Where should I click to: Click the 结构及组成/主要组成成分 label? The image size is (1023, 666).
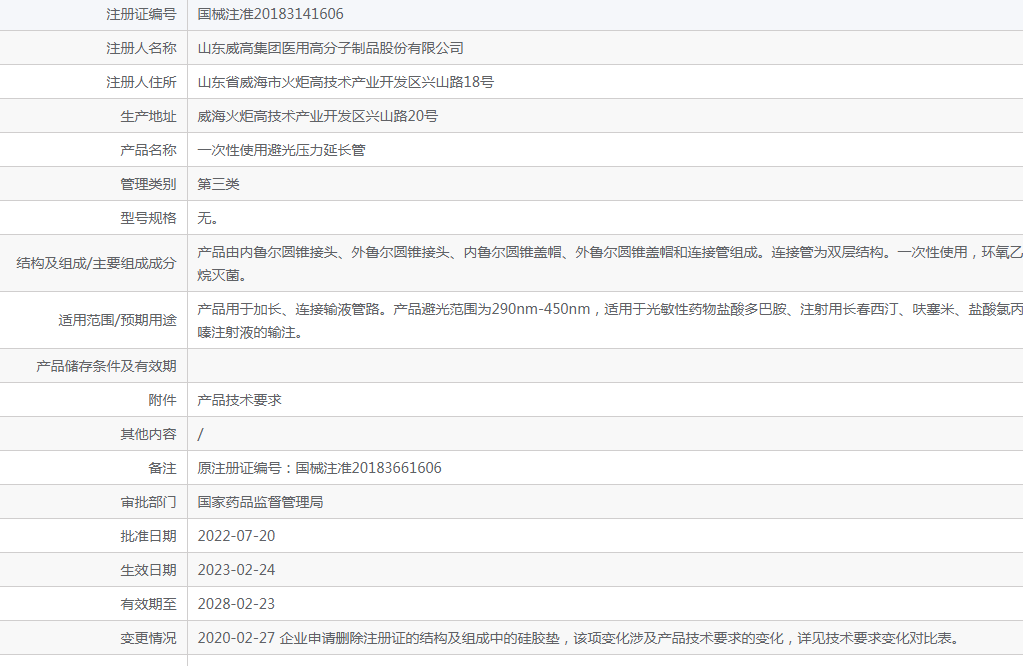(x=97, y=263)
